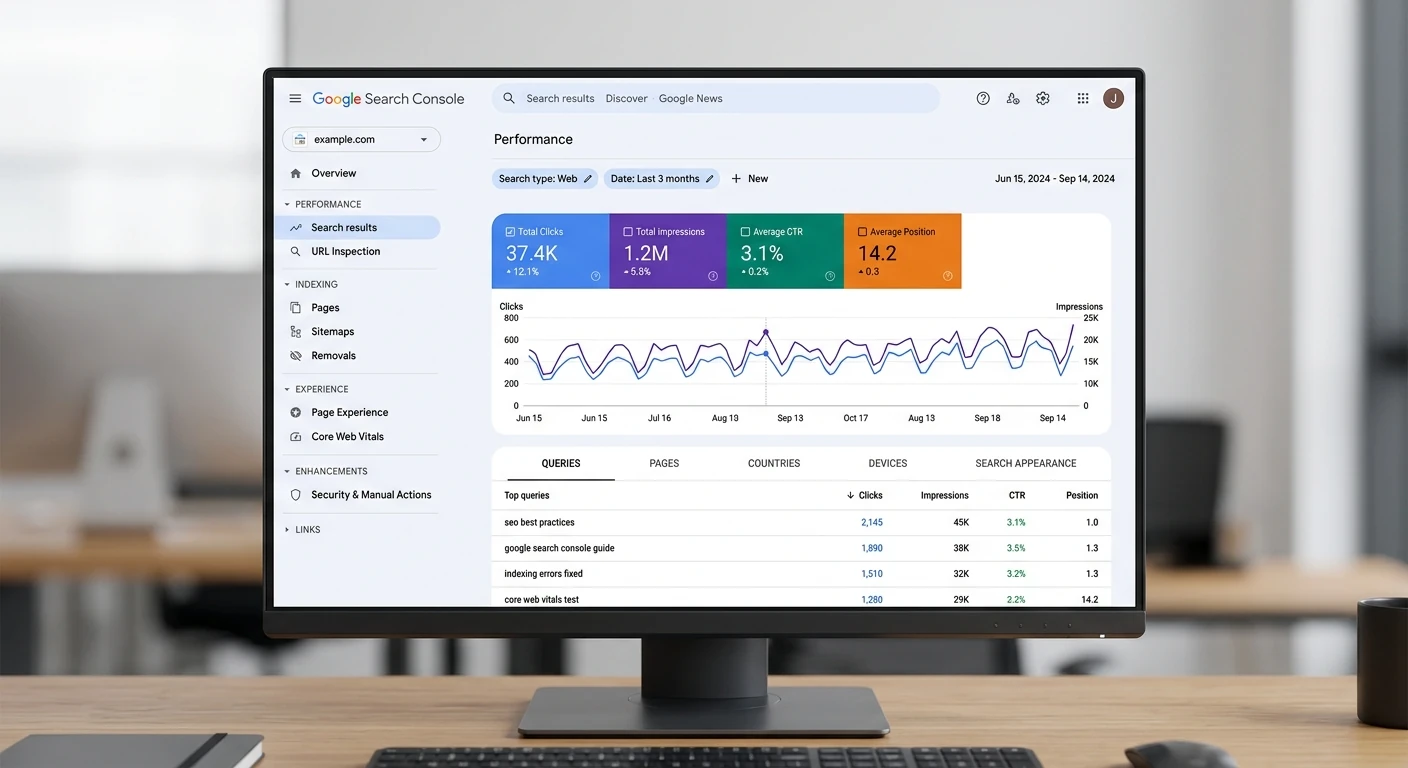Click the New filter button

pyautogui.click(x=750, y=179)
